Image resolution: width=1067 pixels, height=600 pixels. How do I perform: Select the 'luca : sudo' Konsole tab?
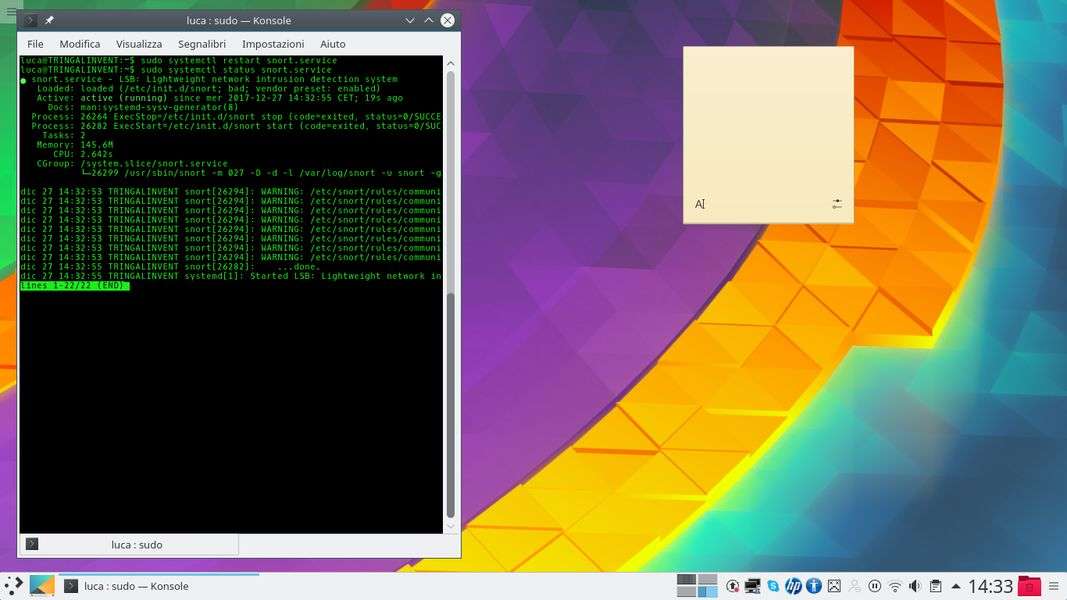tap(136, 545)
